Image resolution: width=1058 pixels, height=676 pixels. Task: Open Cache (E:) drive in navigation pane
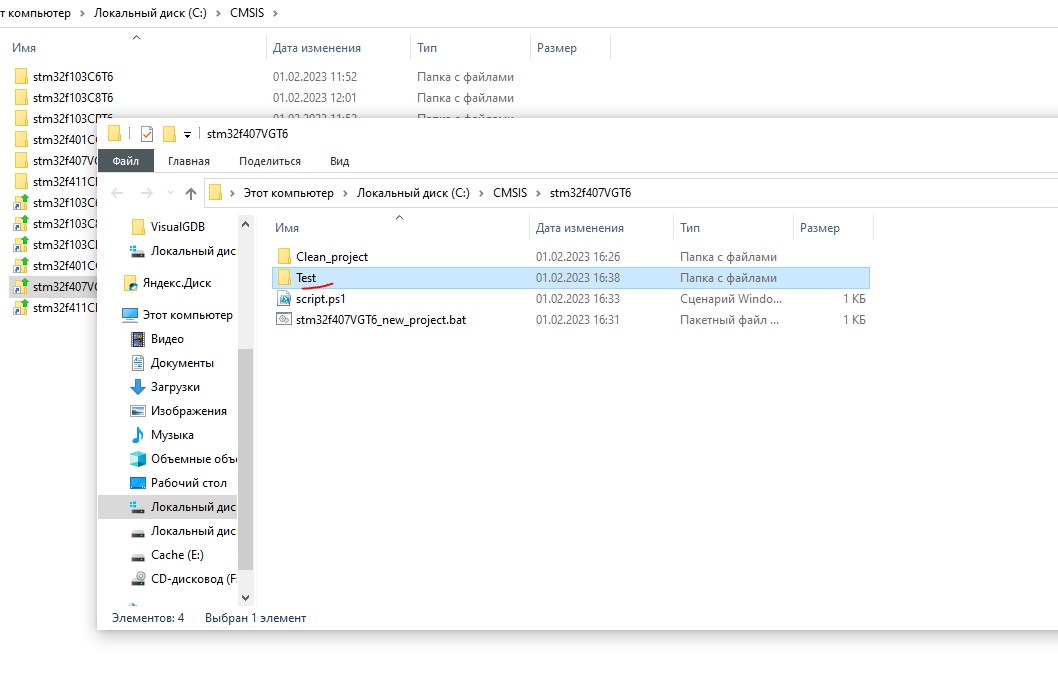(177, 555)
